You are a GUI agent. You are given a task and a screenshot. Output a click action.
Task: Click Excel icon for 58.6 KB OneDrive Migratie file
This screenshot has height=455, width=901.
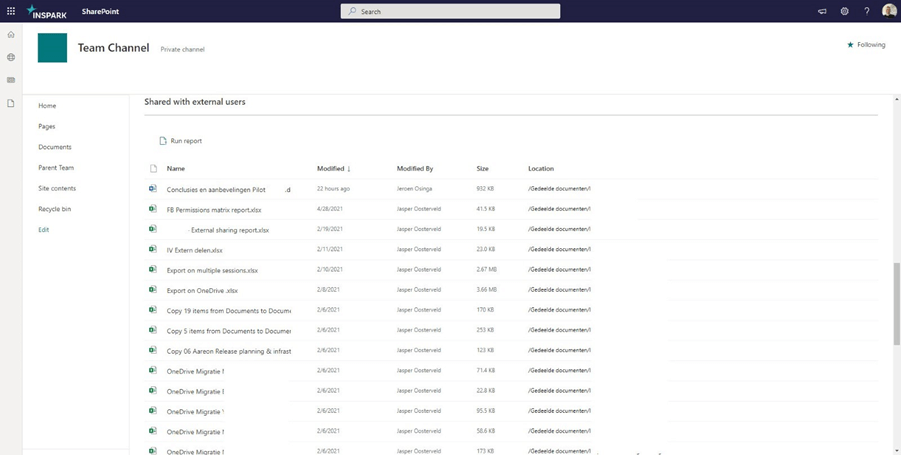(153, 431)
